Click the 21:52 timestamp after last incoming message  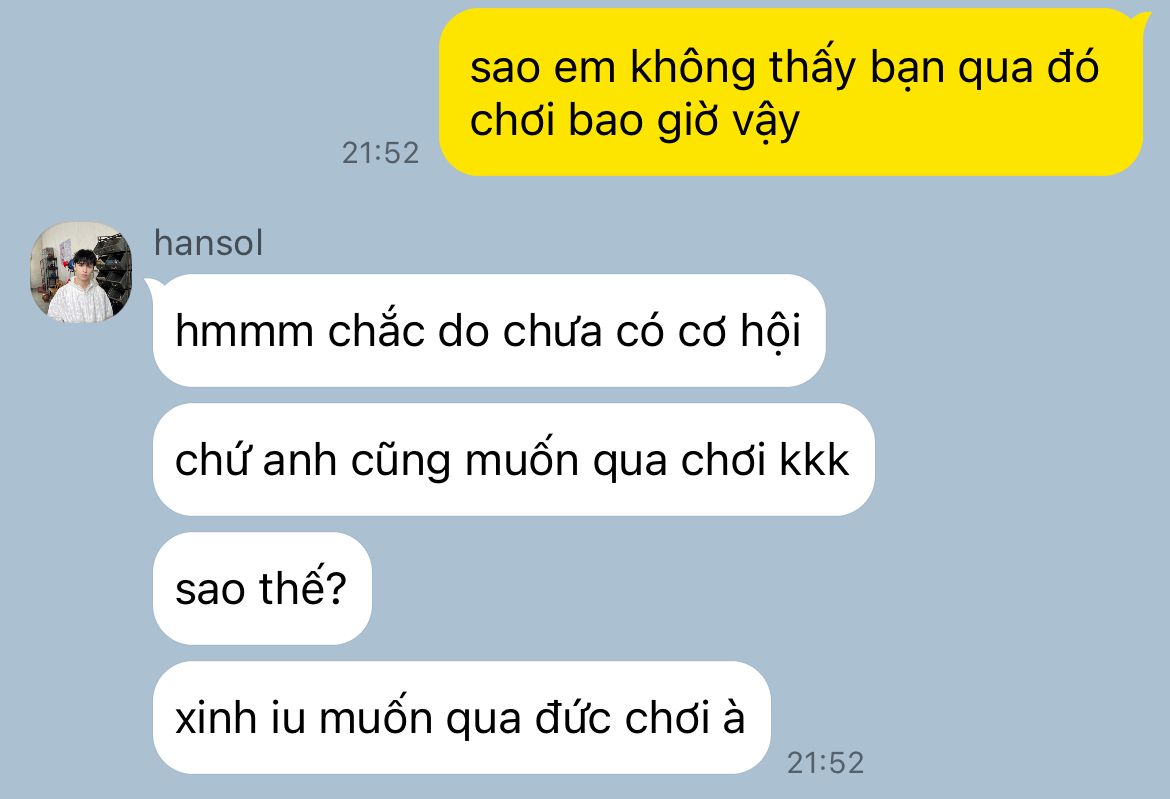click(x=825, y=762)
